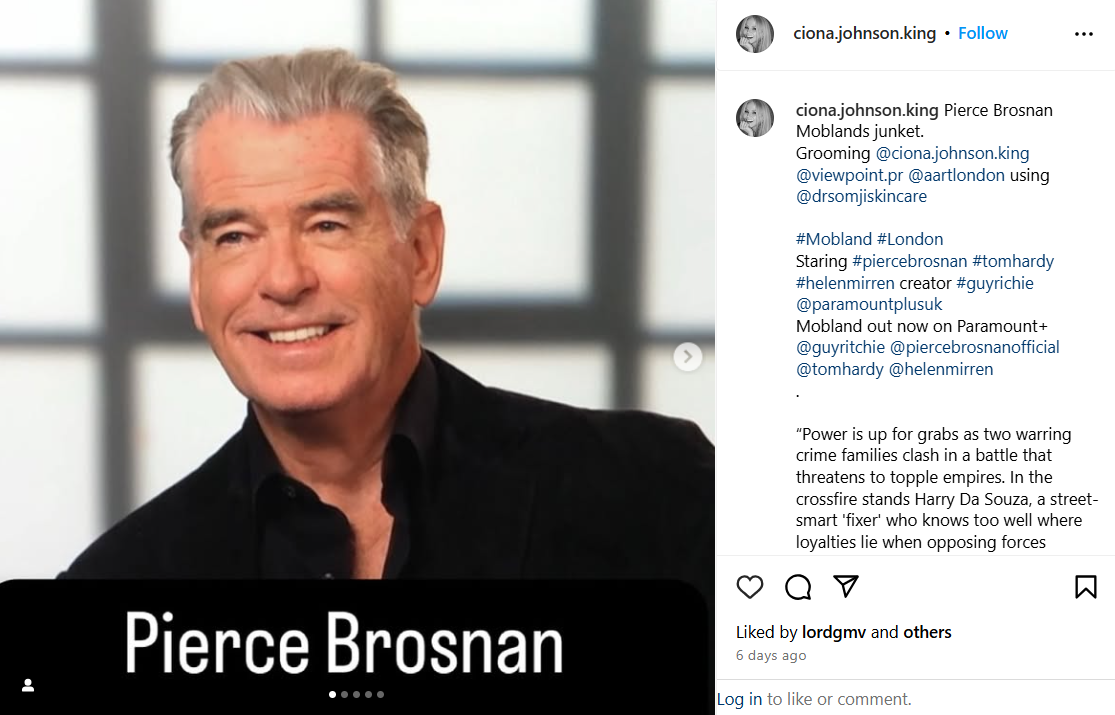Open lordgmv's profile from the likes line
Screen dimensions: 1115x715
pyautogui.click(x=833, y=632)
